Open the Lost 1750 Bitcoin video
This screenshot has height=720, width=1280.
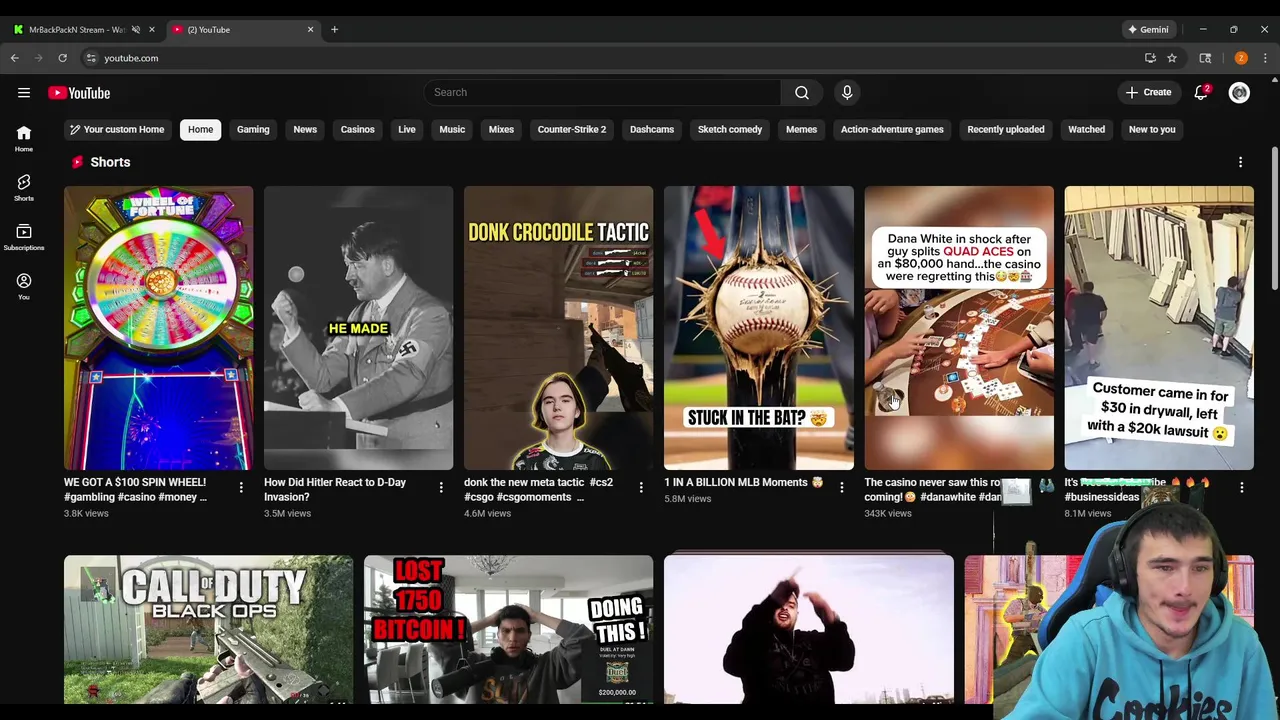[509, 630]
